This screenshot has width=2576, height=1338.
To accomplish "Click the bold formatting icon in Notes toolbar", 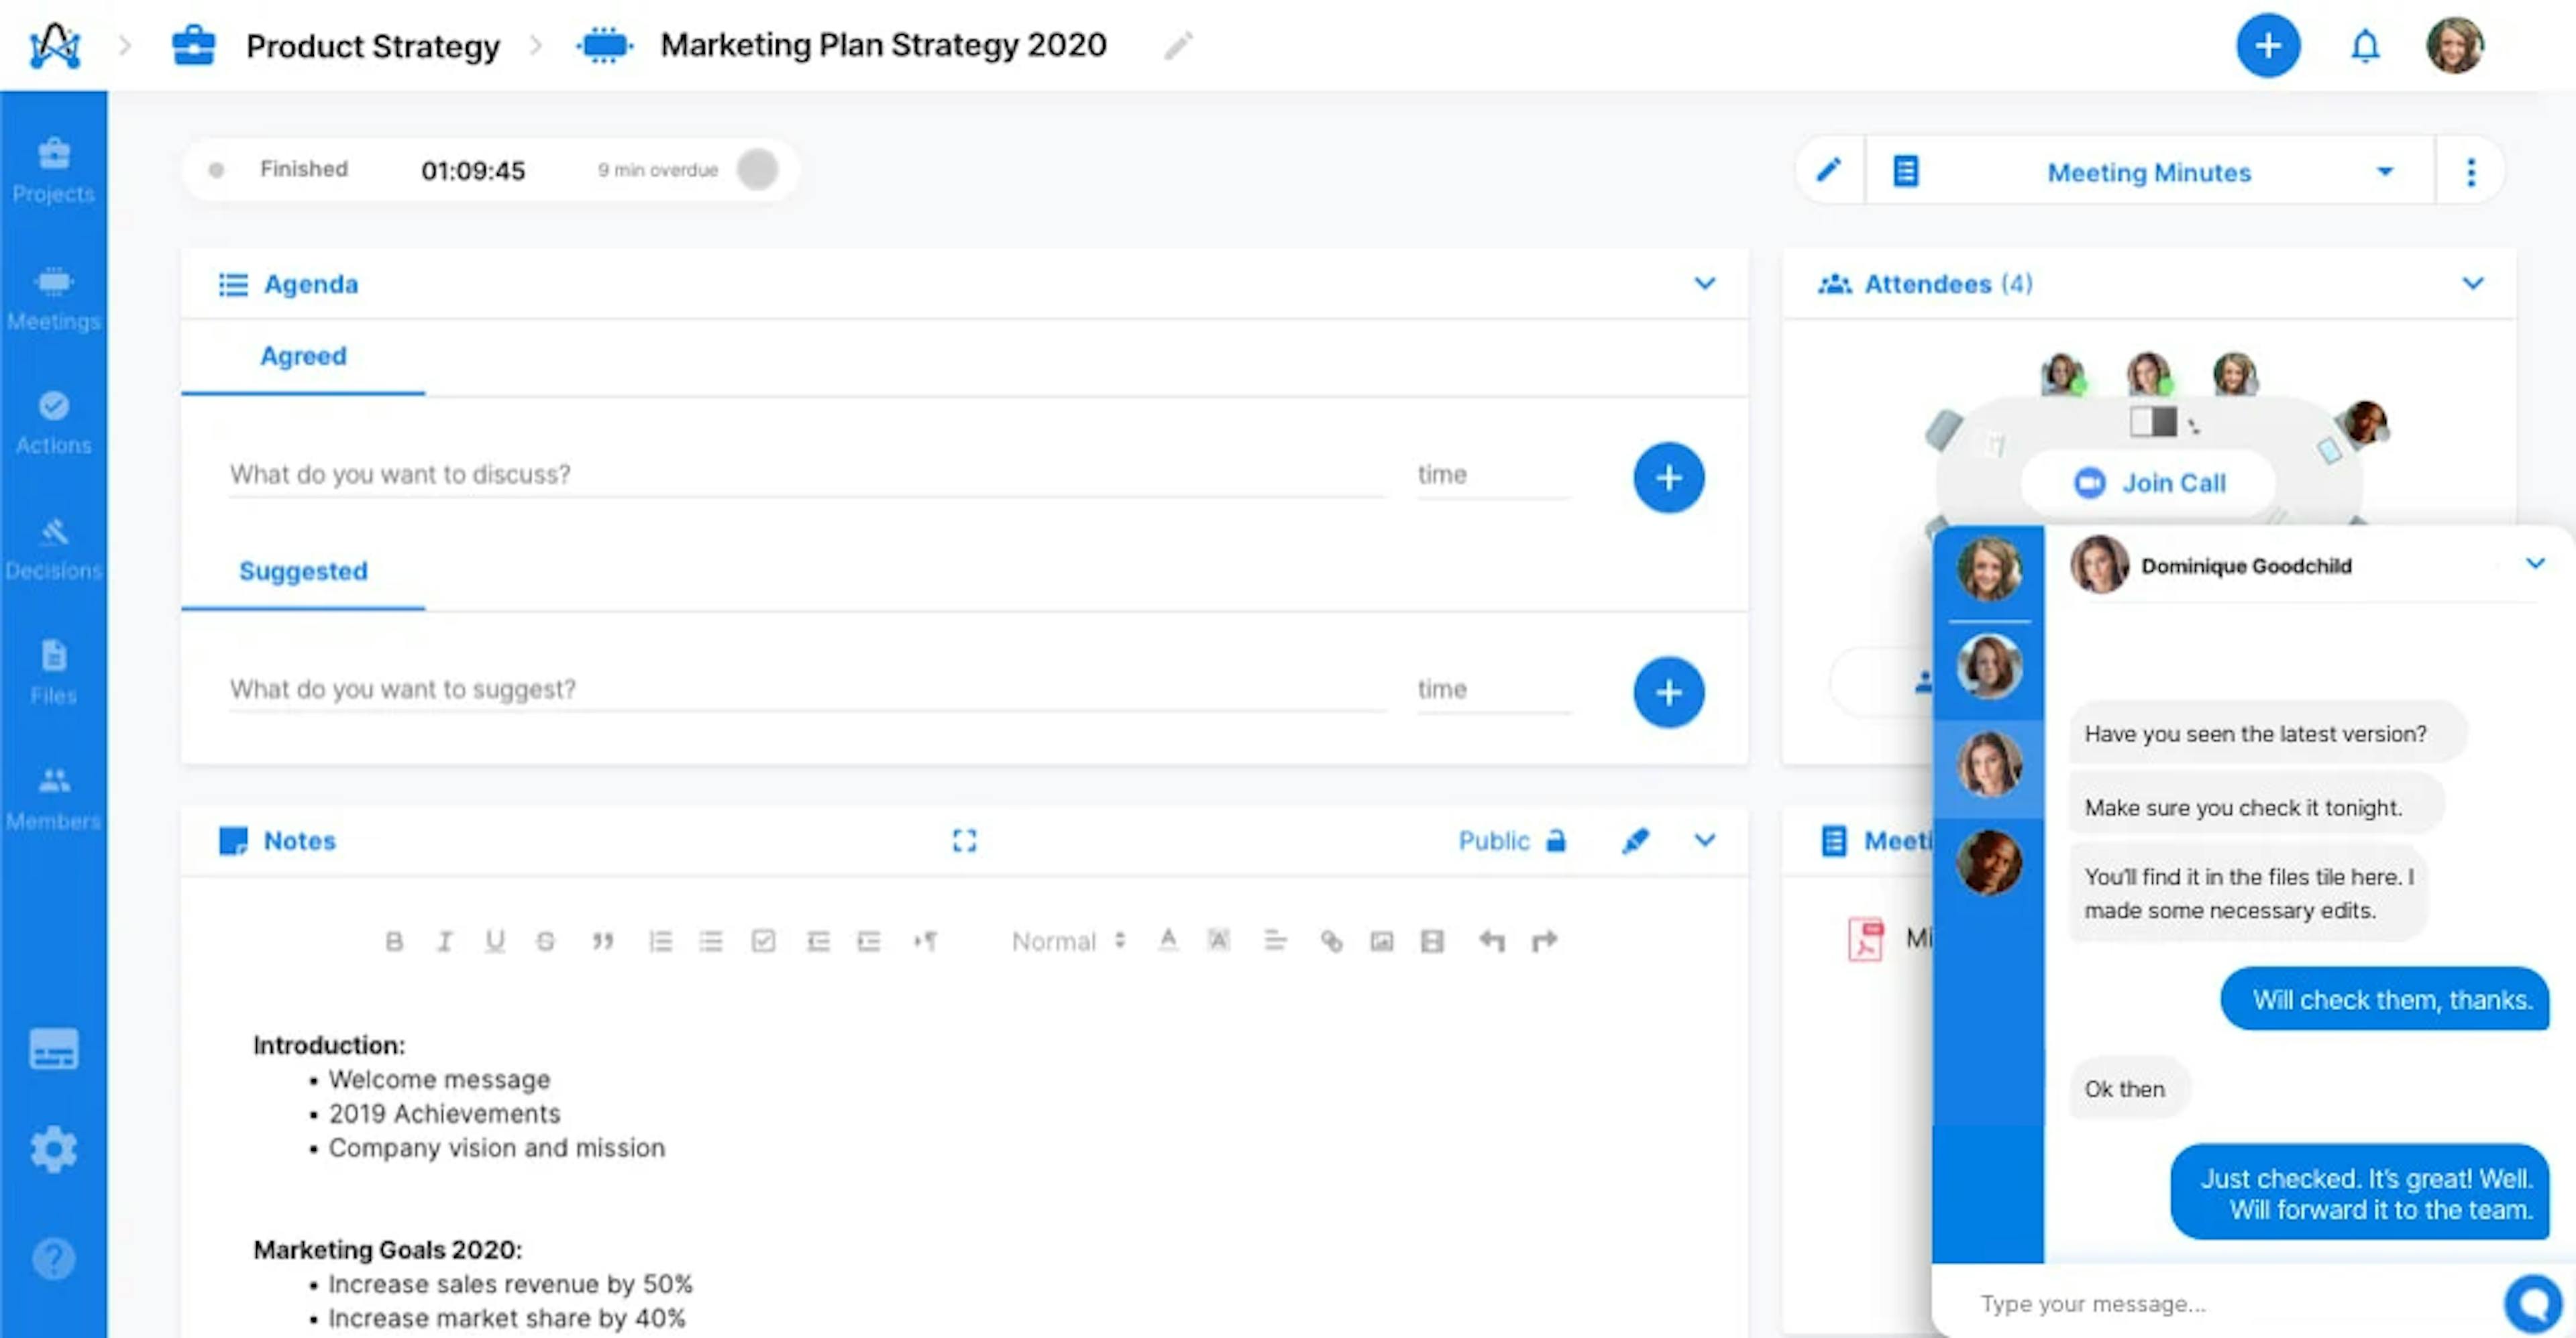I will point(394,942).
